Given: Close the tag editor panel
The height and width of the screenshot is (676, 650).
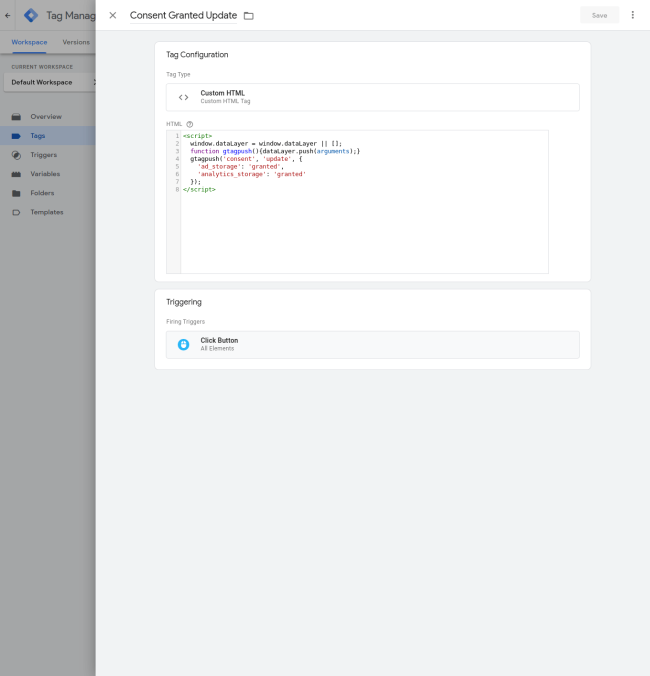Looking at the screenshot, I should pyautogui.click(x=112, y=15).
